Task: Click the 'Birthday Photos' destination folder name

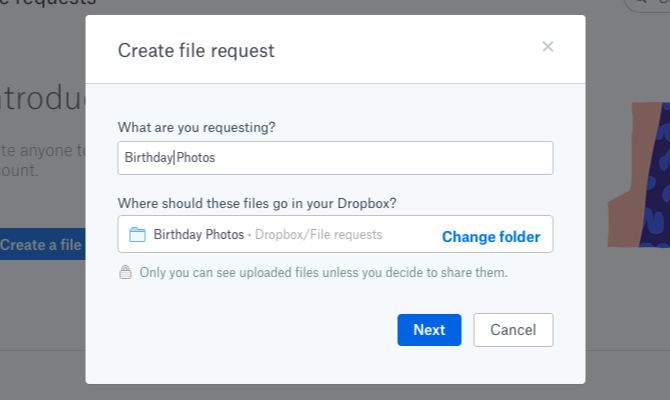Action: point(199,234)
